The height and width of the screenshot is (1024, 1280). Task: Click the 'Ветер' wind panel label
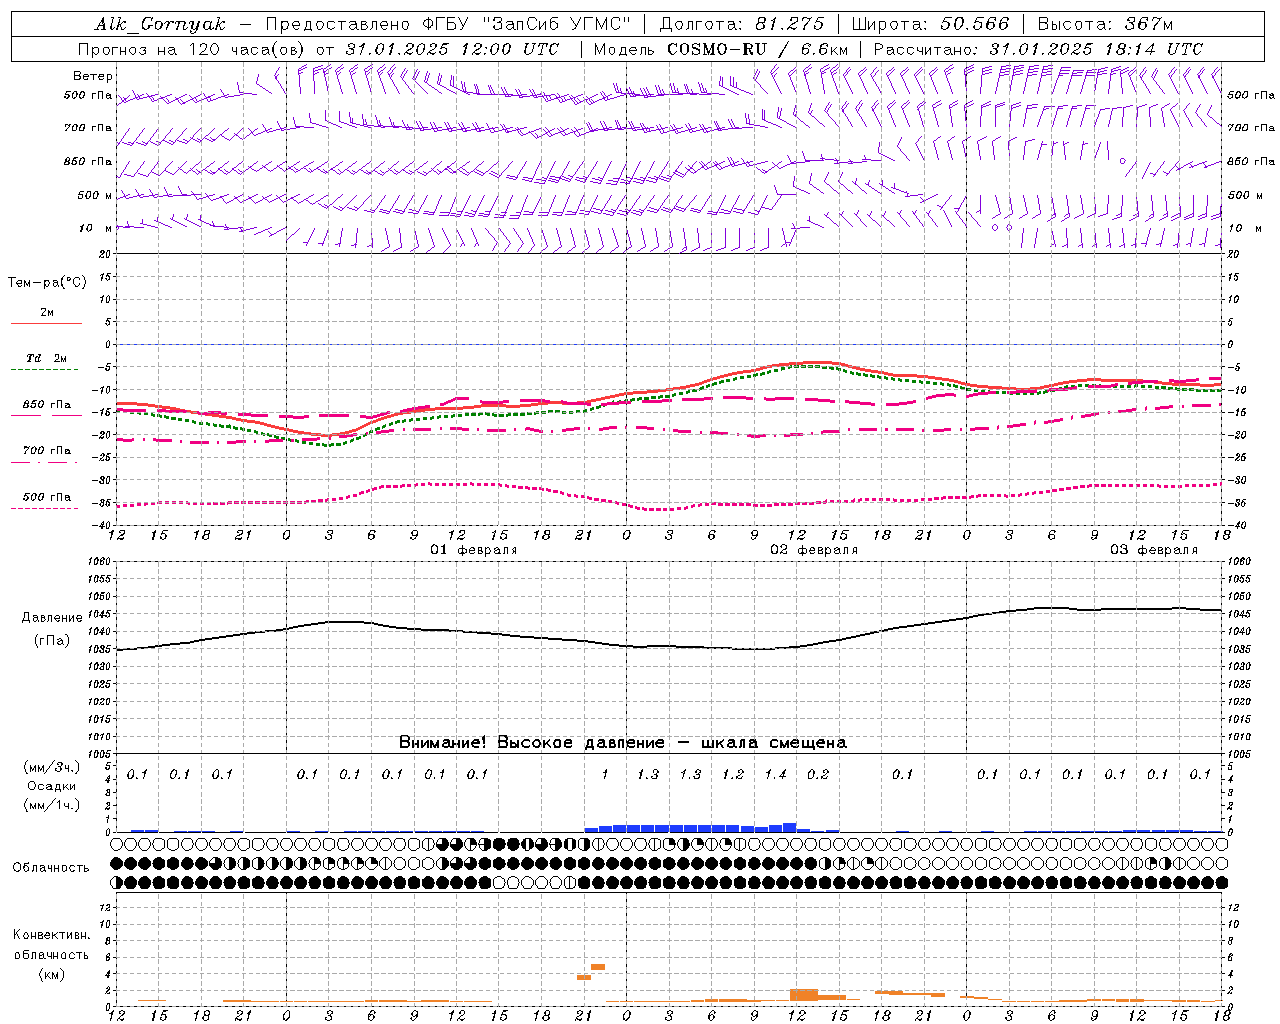click(93, 76)
